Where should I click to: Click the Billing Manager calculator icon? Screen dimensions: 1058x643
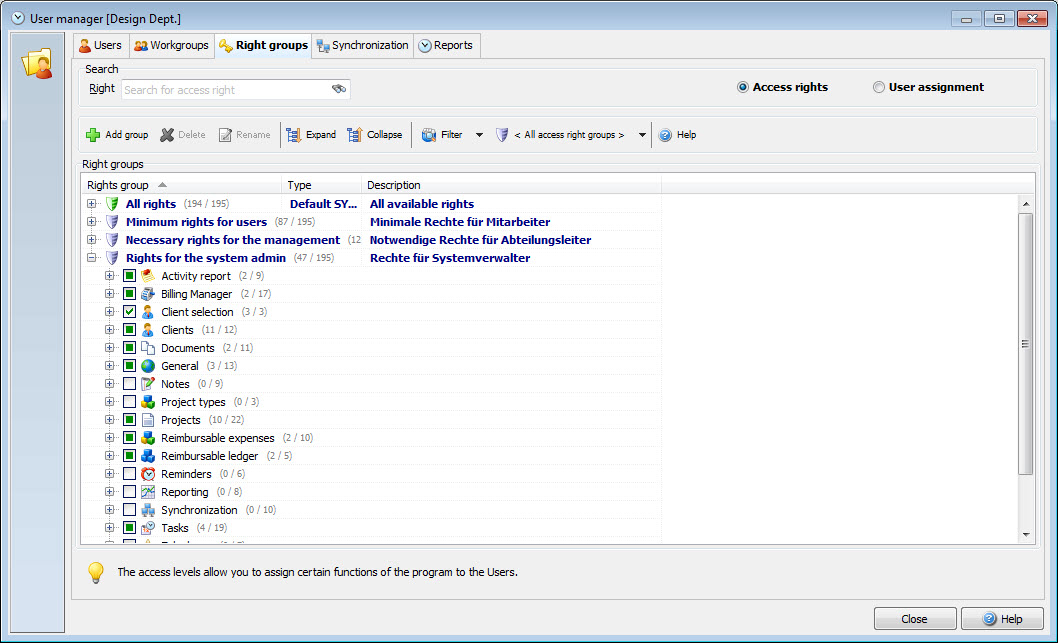[x=148, y=294]
